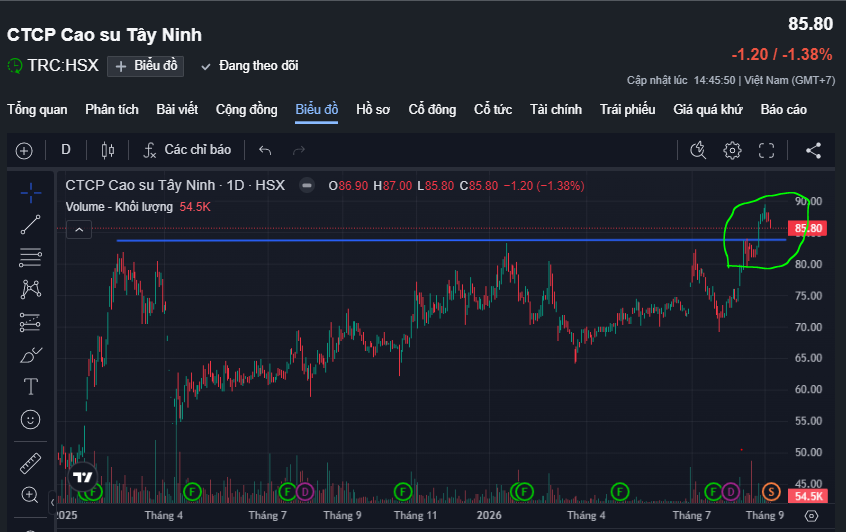
Task: Collapse the indicator legend with chevron
Action: point(79,230)
